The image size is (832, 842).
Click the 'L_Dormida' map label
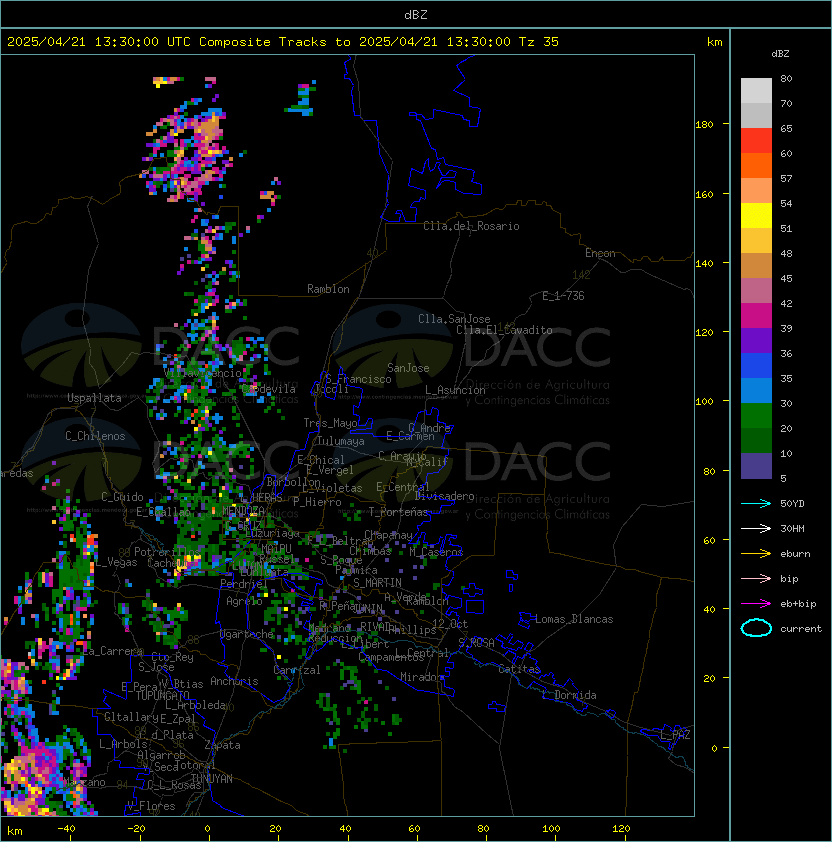coord(569,695)
